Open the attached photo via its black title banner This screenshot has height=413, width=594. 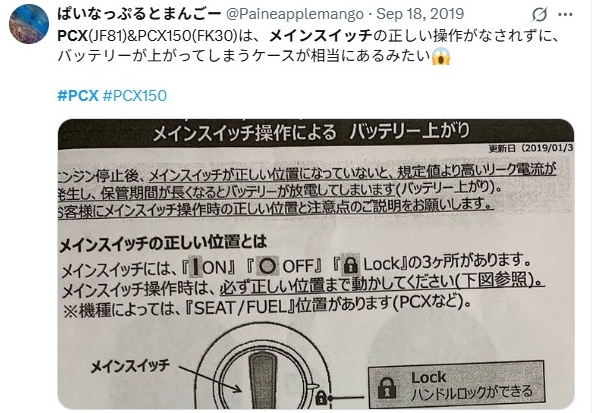click(x=316, y=134)
